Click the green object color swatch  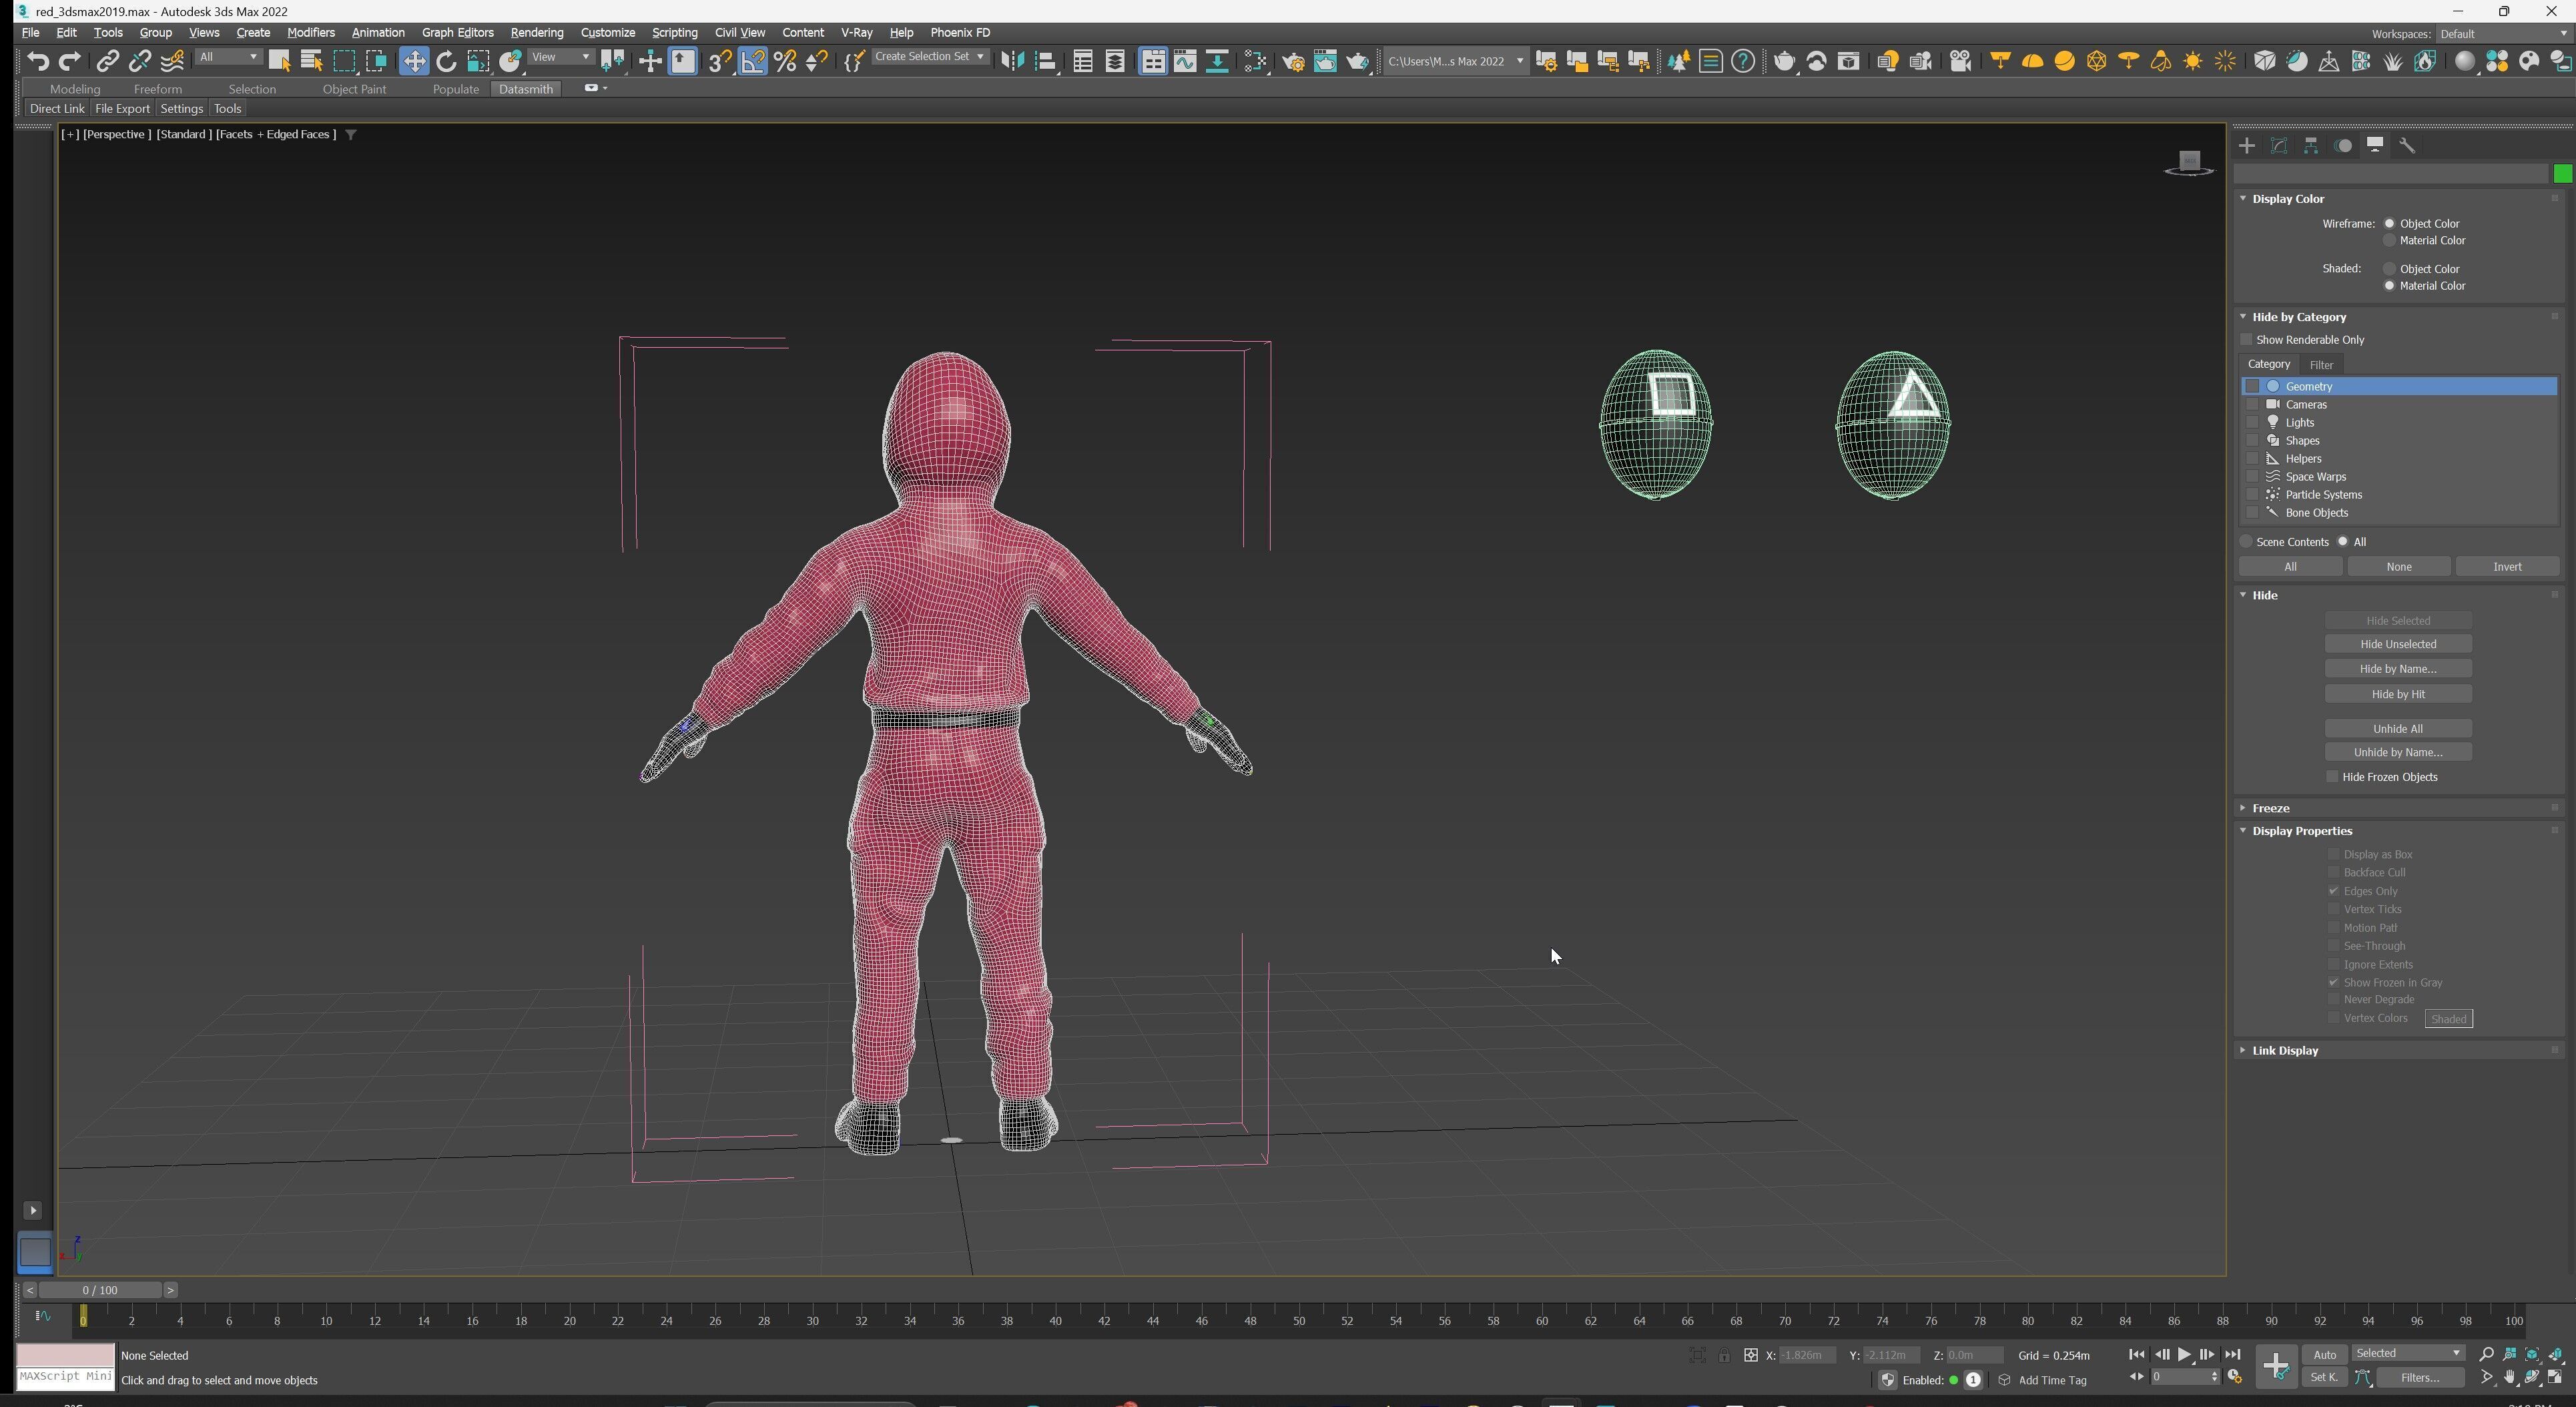pyautogui.click(x=2562, y=175)
